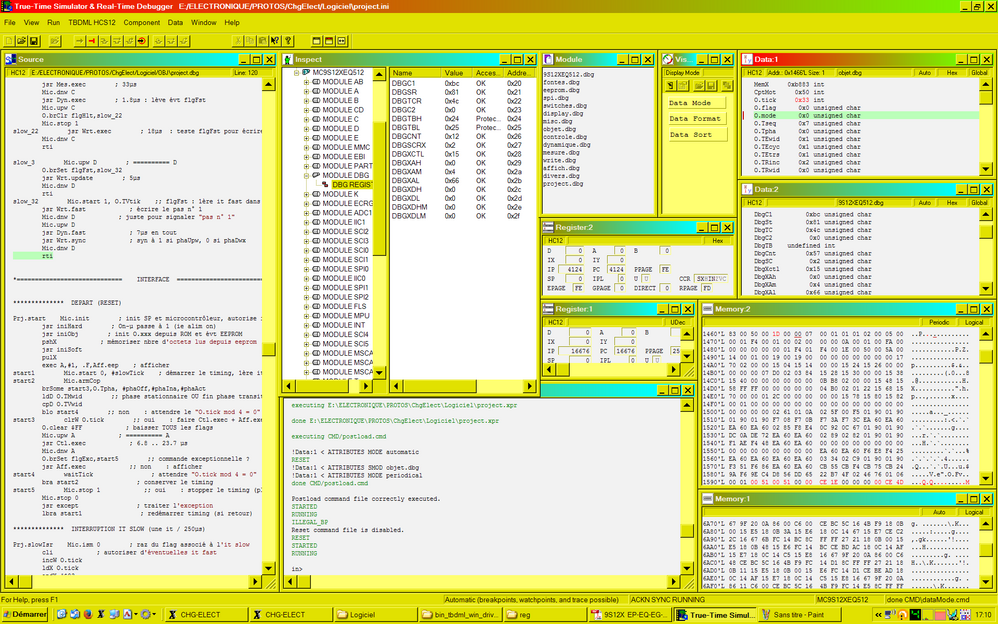Expand MODULE AB tree node
Image resolution: width=998 pixels, height=624 pixels.
pos(306,82)
